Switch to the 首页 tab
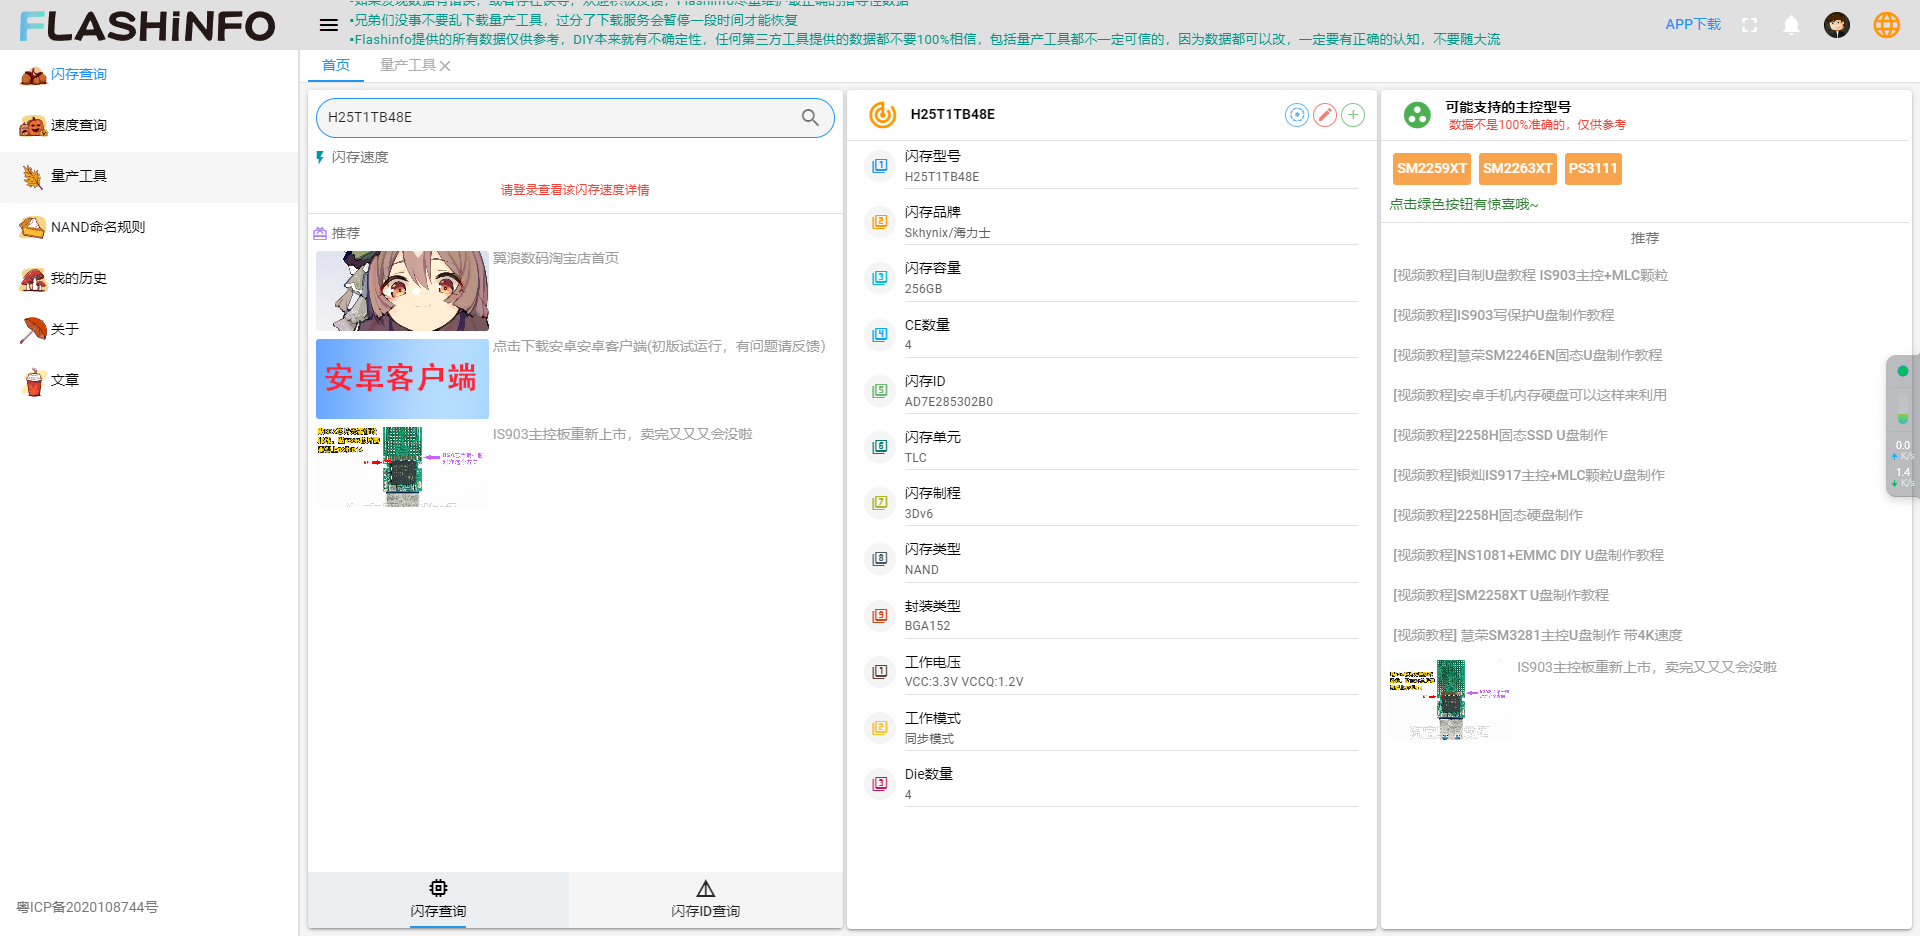The image size is (1920, 936). click(x=336, y=66)
